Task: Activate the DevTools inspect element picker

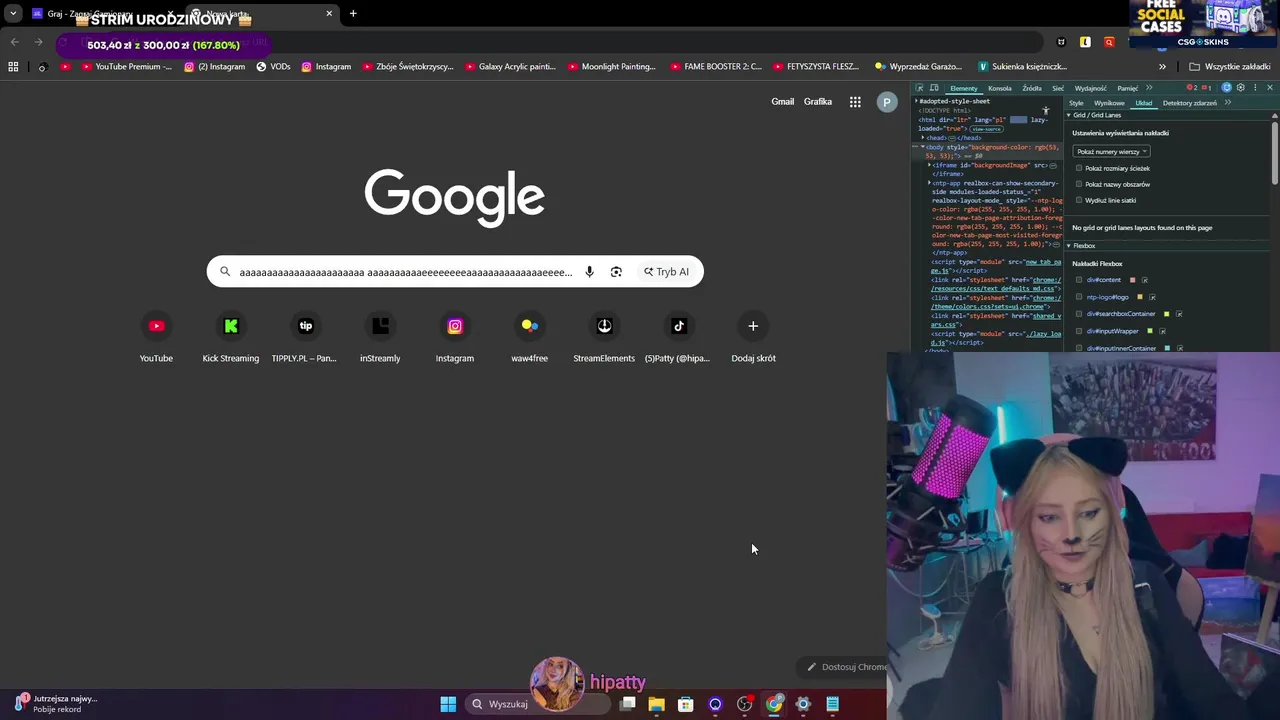Action: tap(919, 88)
